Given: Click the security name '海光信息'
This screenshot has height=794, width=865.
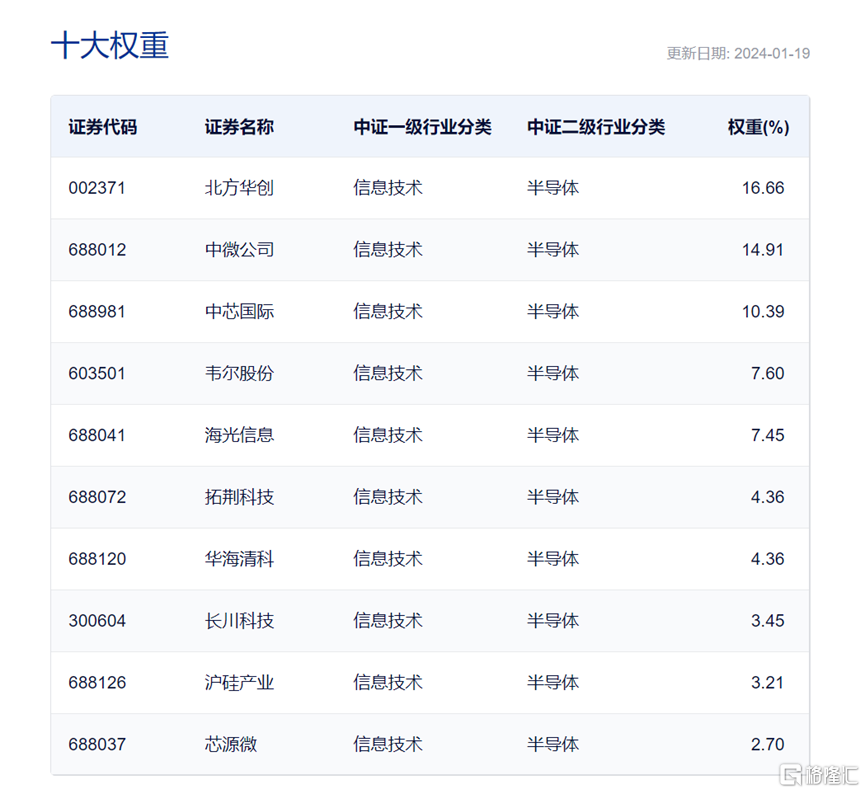Looking at the screenshot, I should (239, 435).
